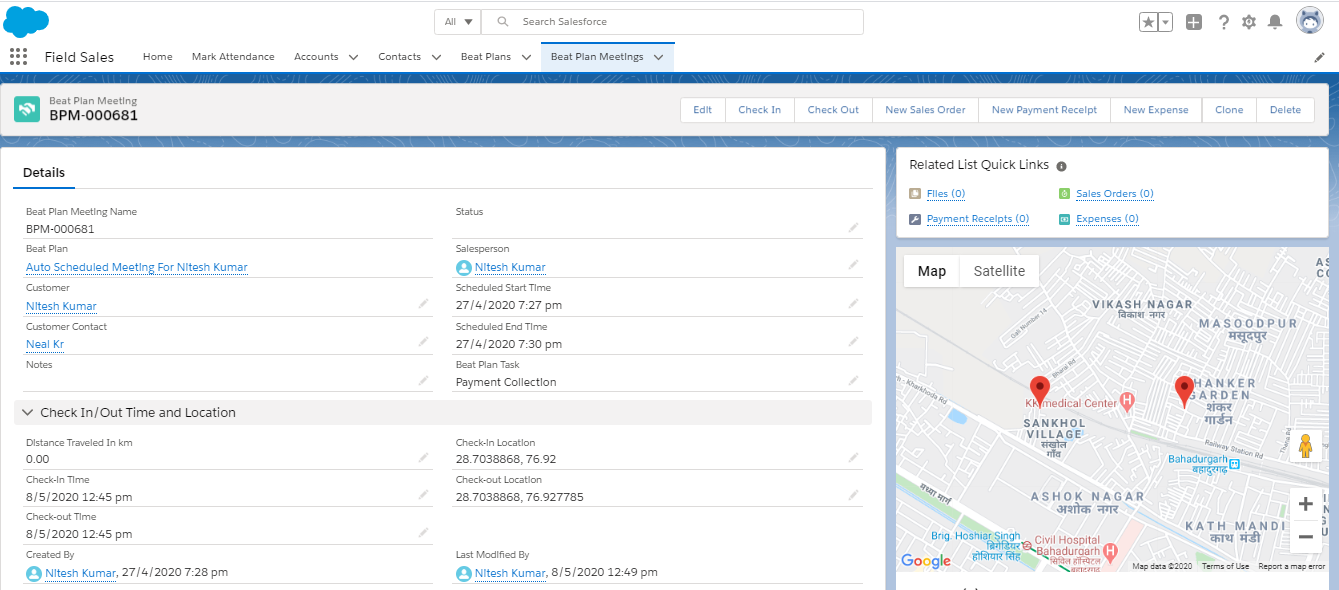This screenshot has height=590, width=1339.
Task: Switch the map back to Map view
Action: point(931,270)
